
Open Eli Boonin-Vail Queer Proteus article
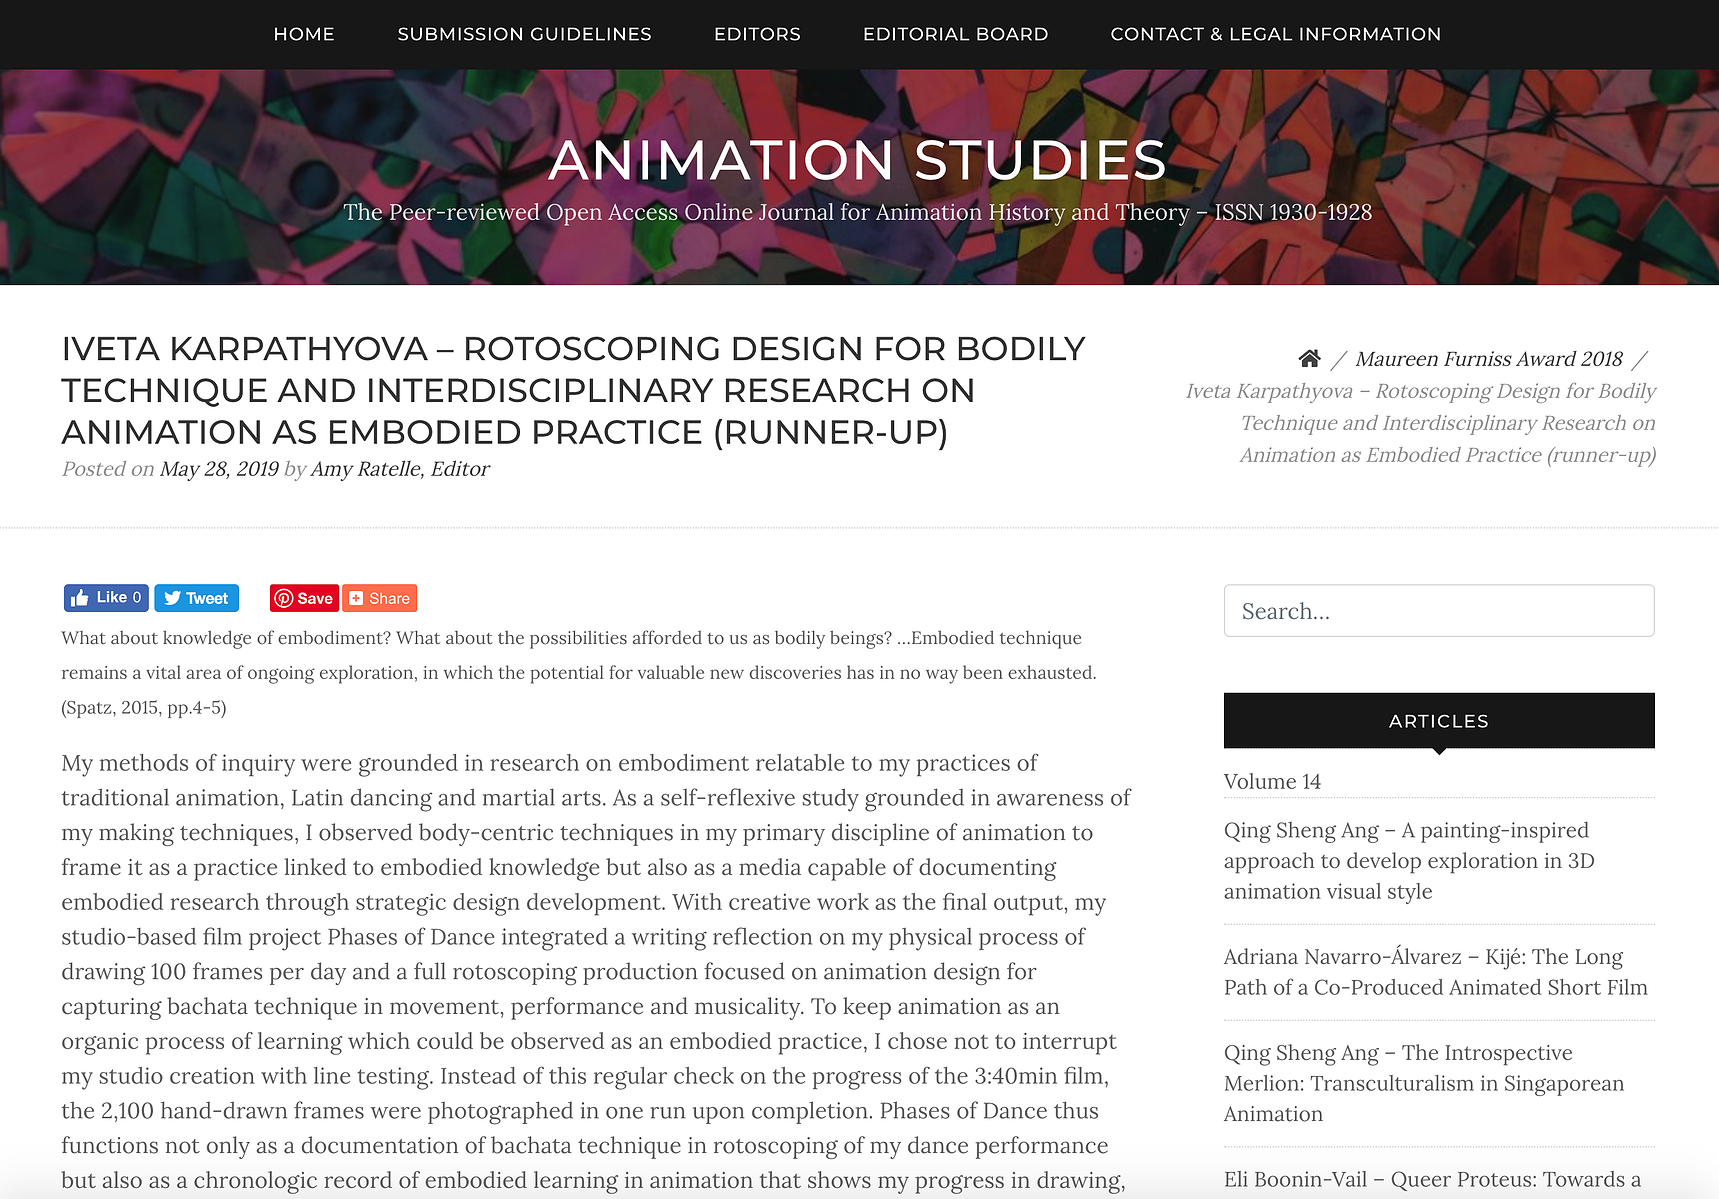1432,1180
